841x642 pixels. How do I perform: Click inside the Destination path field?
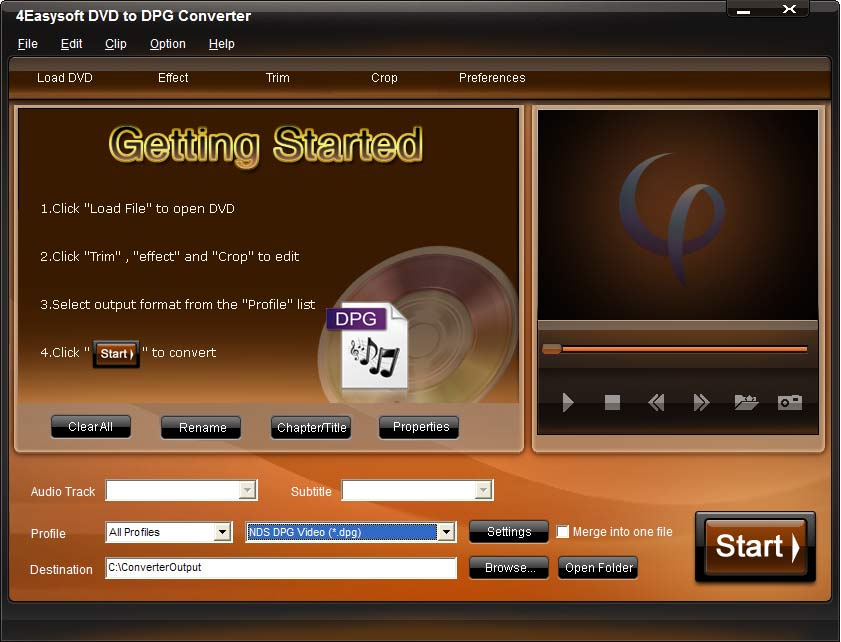click(x=280, y=568)
